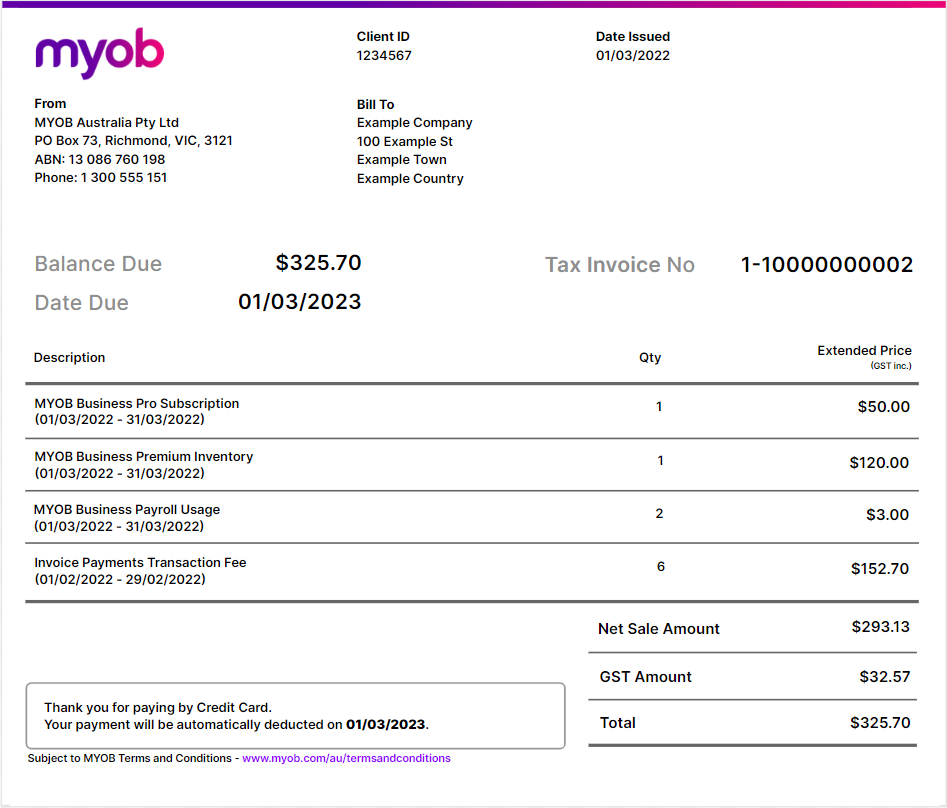Select "MYOB Australia Pty Ltd" sender name
947x808 pixels.
106,123
